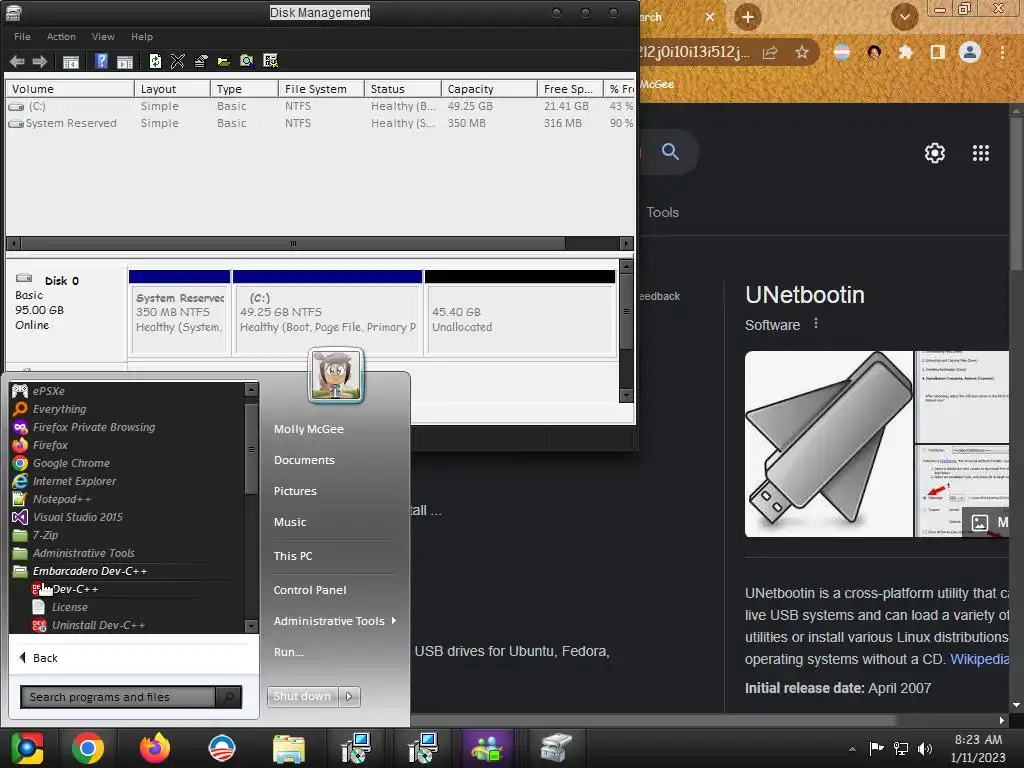Click the clock showing 8:23 AM

(x=978, y=740)
